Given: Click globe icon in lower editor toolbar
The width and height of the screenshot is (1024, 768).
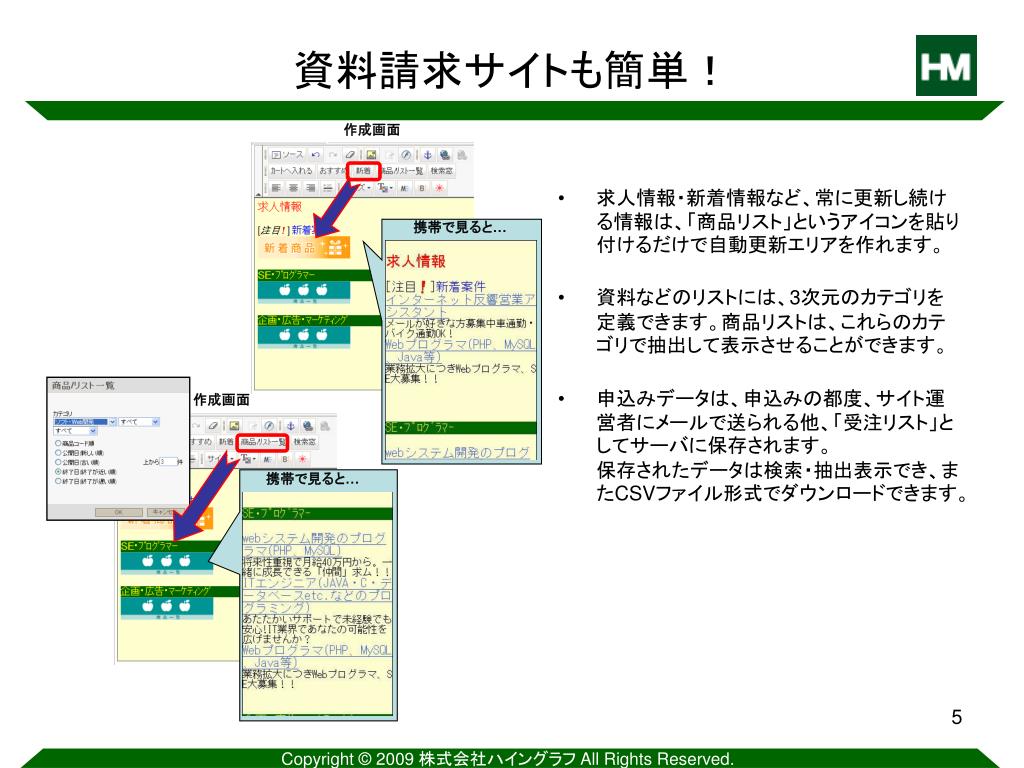Looking at the screenshot, I should point(308,426).
